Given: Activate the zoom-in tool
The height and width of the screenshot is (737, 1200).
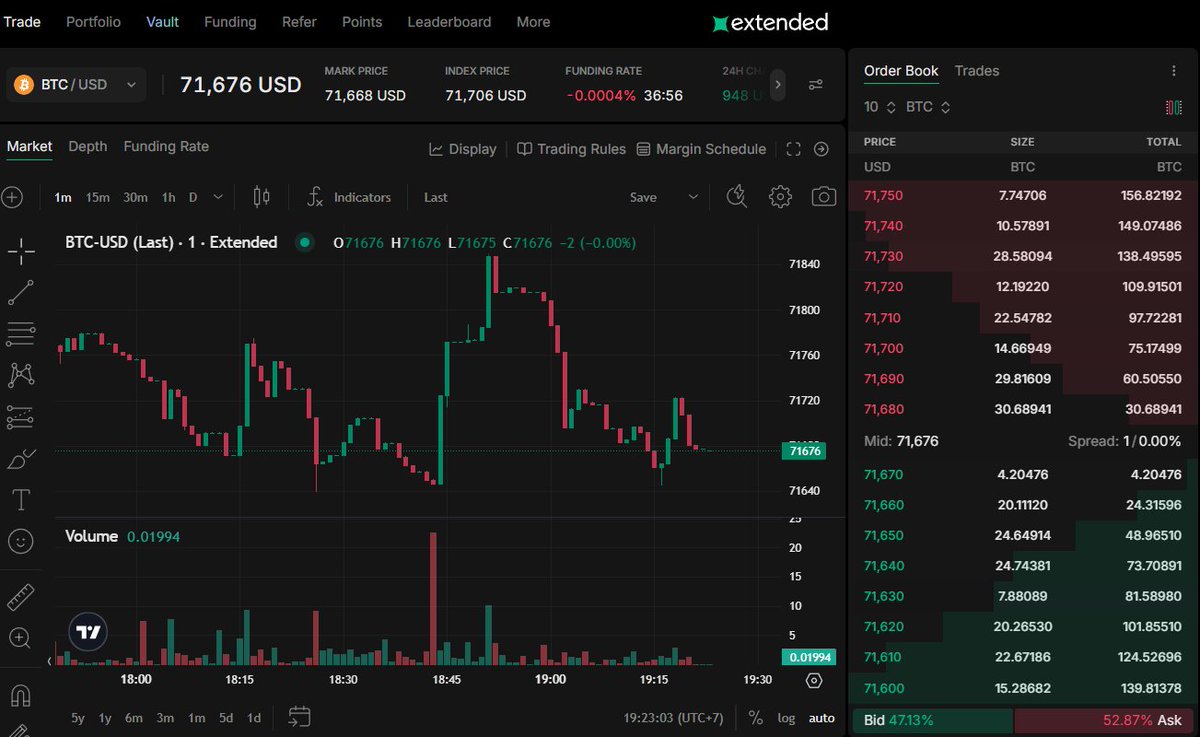Looking at the screenshot, I should coord(21,638).
